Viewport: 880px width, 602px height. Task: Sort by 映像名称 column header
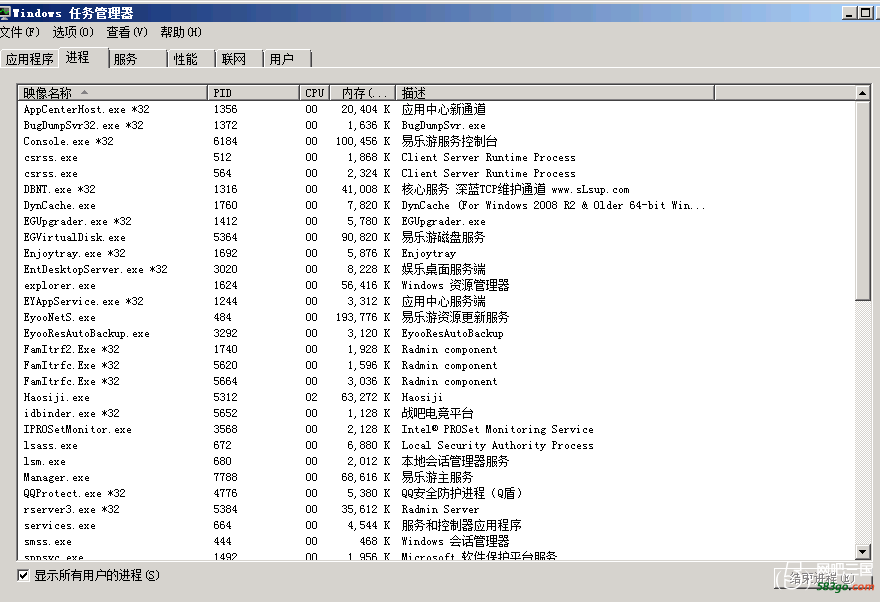(112, 93)
